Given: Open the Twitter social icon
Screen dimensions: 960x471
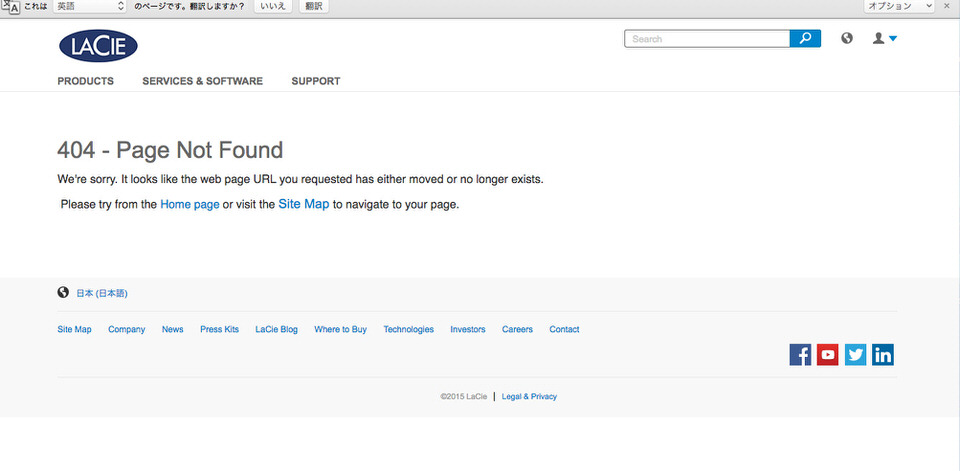Looking at the screenshot, I should pos(855,355).
